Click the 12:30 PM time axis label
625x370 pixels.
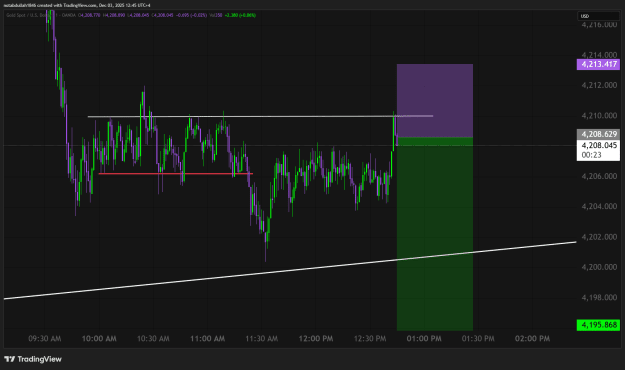[x=370, y=339]
